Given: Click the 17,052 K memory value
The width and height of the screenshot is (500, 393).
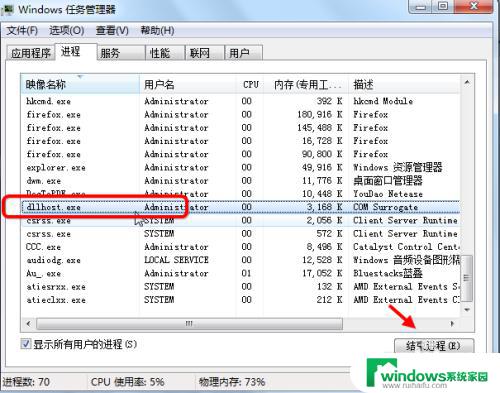Looking at the screenshot, I should click(x=322, y=273).
